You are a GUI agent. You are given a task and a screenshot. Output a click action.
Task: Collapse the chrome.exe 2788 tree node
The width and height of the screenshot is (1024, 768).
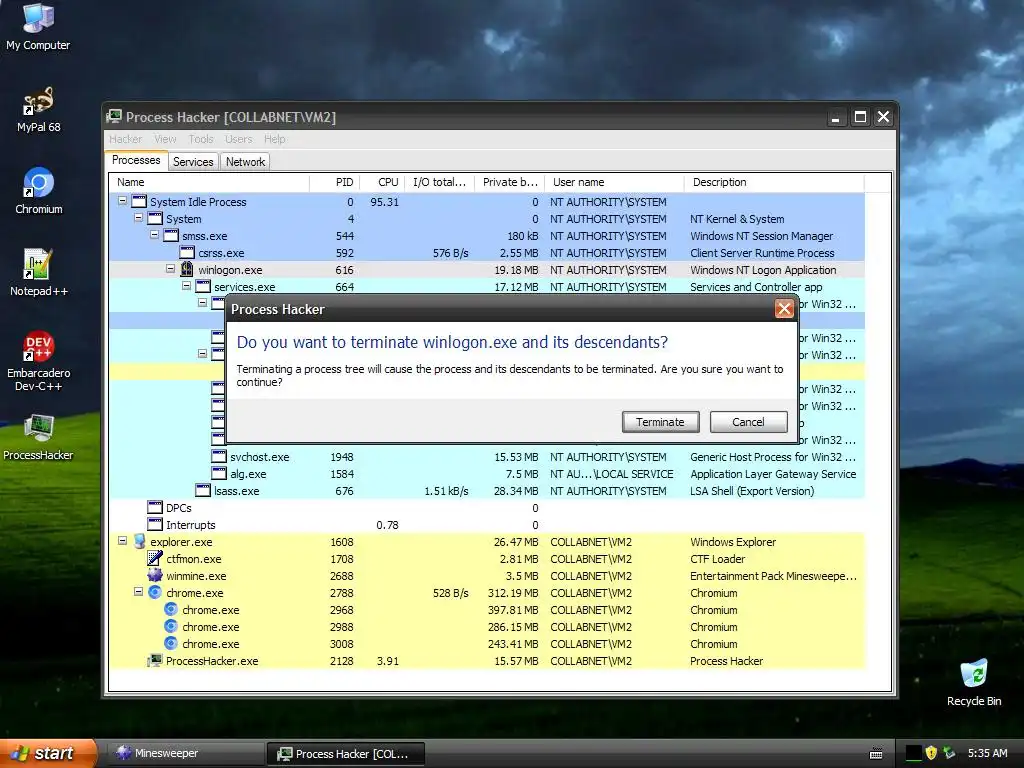click(x=138, y=592)
